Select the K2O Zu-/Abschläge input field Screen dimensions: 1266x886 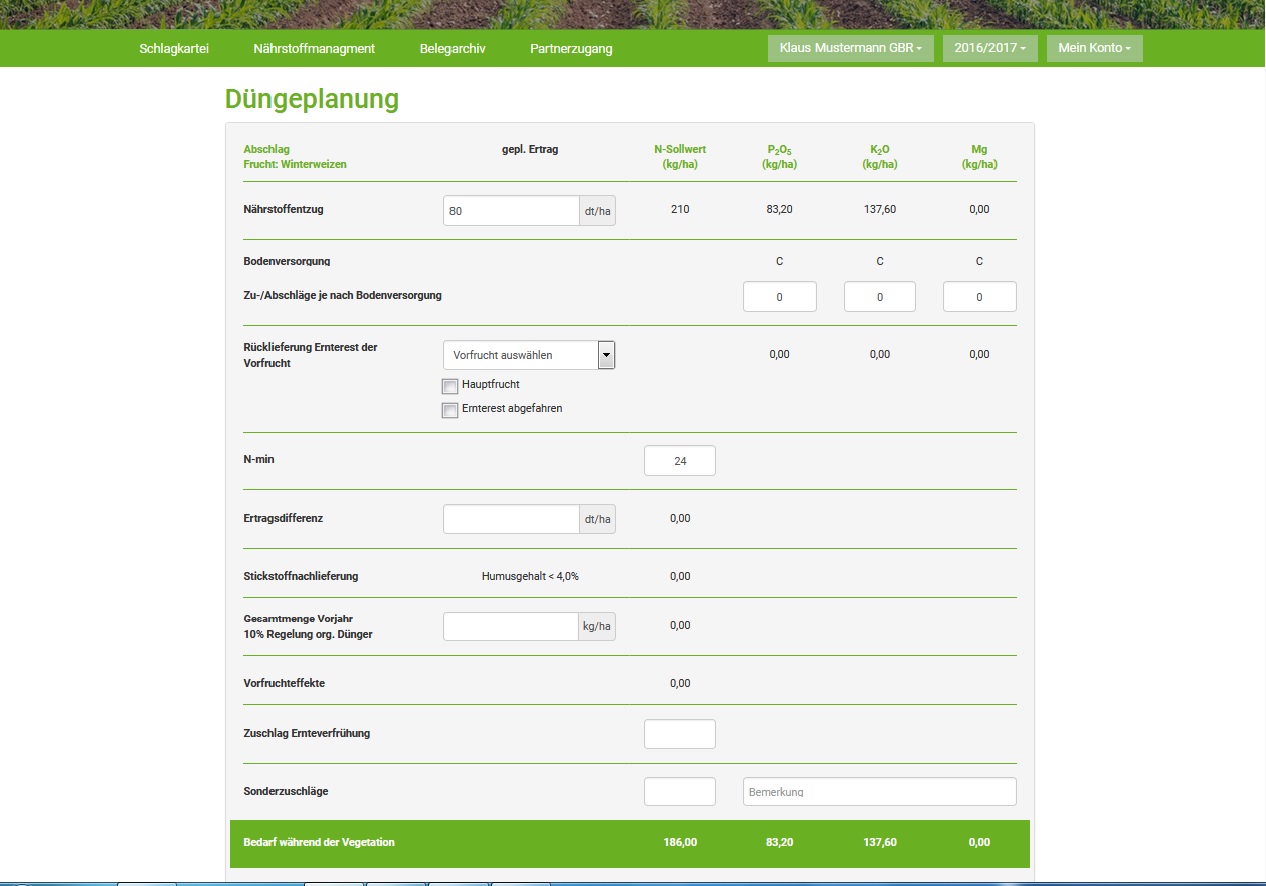tap(880, 297)
